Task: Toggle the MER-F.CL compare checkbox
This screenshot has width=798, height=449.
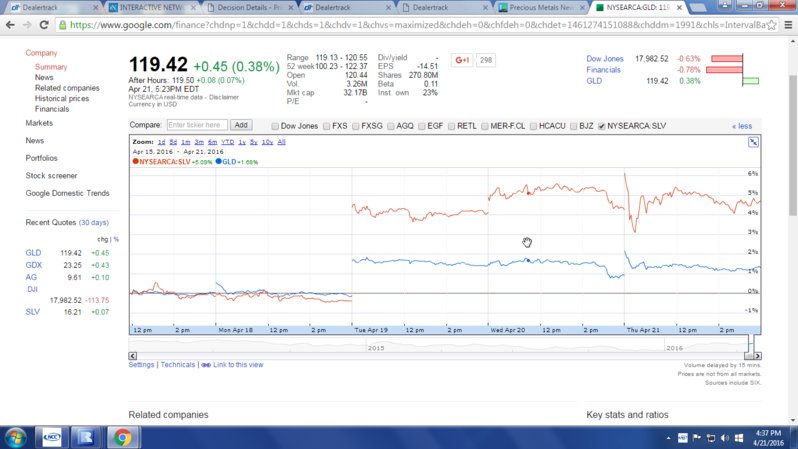Action: point(484,126)
